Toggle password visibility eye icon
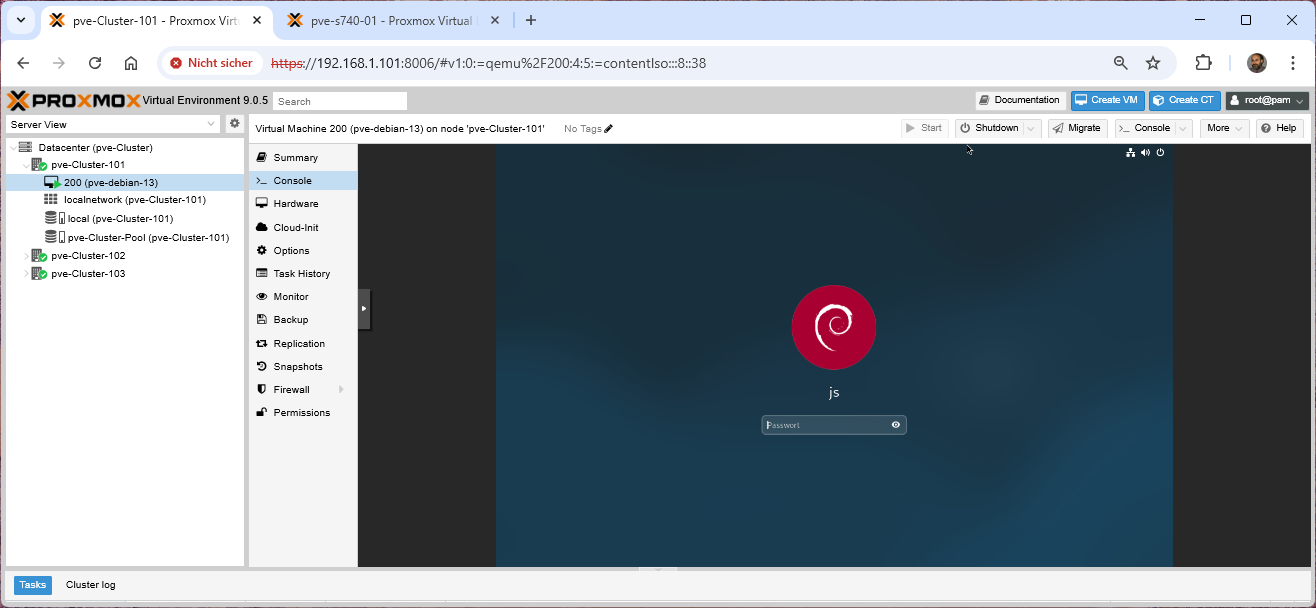Image resolution: width=1316 pixels, height=608 pixels. coord(895,425)
